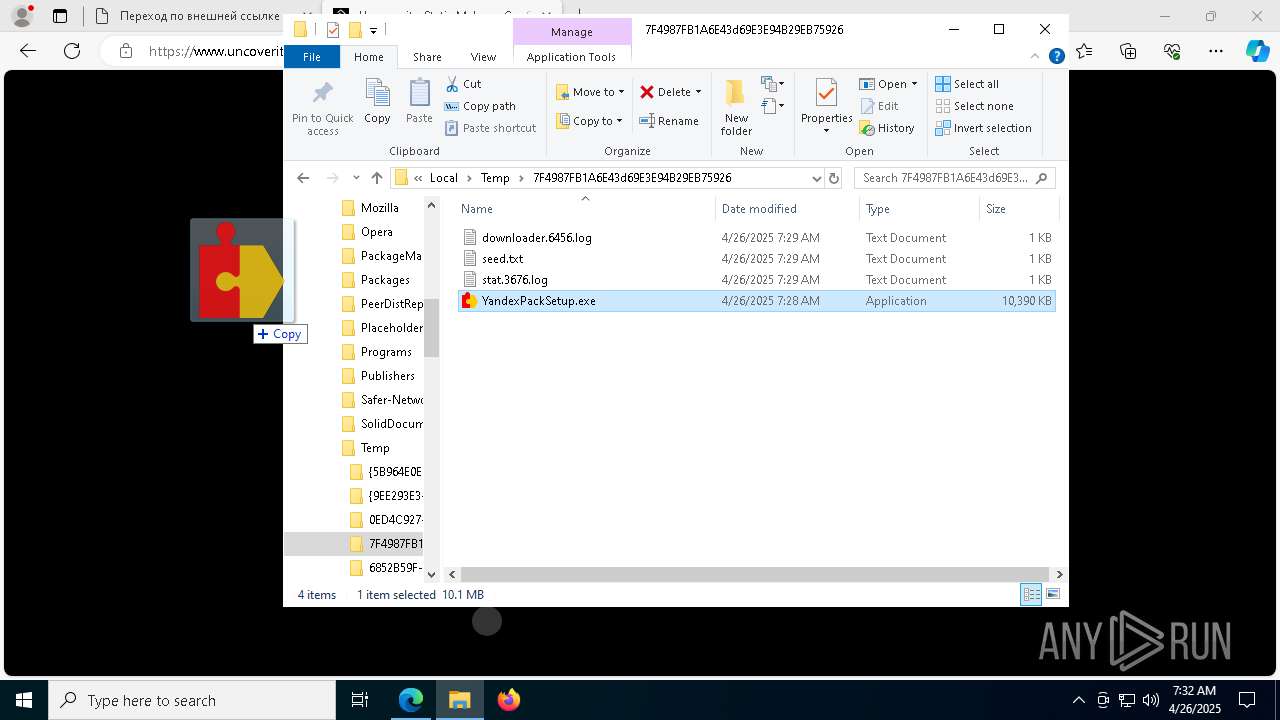This screenshot has width=1280, height=720.
Task: Open Windows Start menu
Action: pos(23,700)
